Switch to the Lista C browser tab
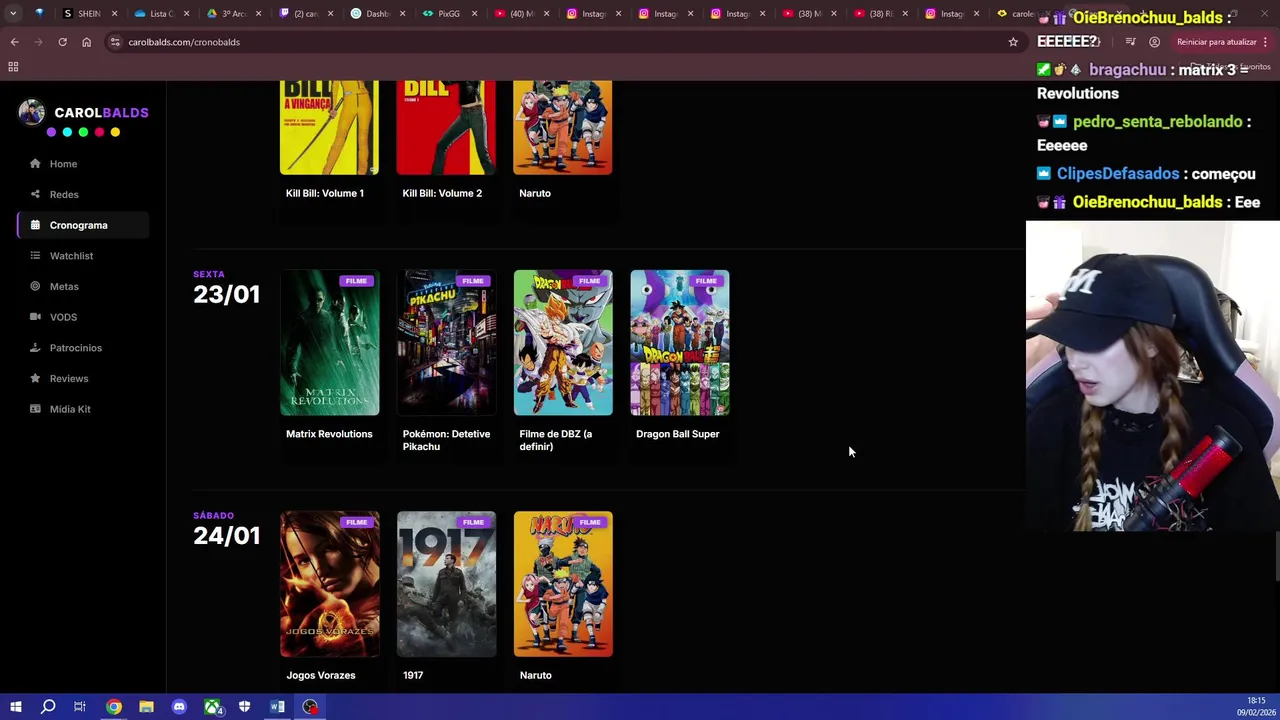 point(162,14)
